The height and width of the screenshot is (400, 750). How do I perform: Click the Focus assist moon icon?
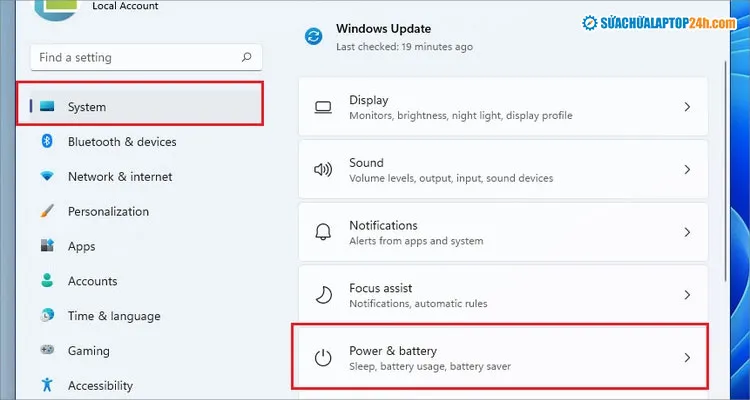(323, 295)
